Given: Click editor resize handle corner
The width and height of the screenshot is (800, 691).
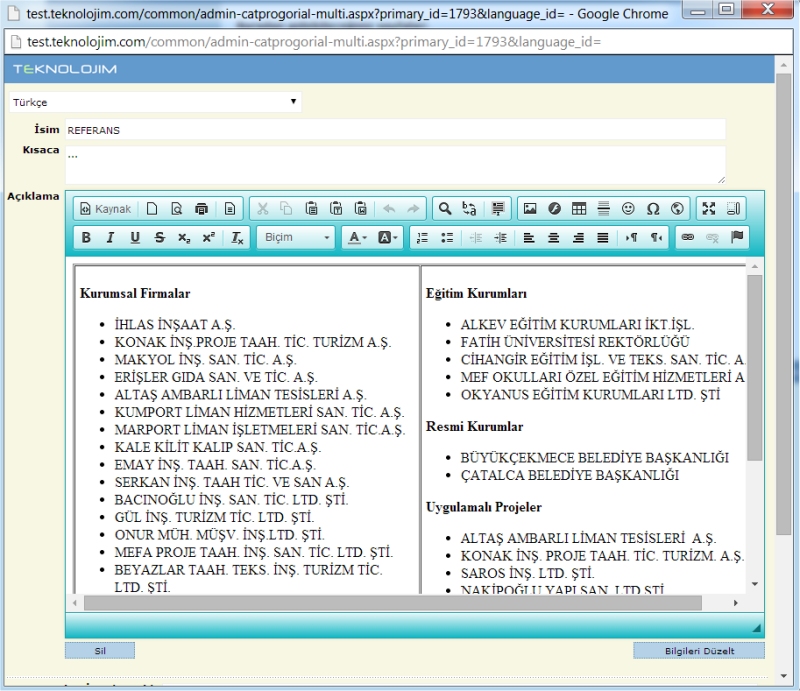Looking at the screenshot, I should point(756,628).
